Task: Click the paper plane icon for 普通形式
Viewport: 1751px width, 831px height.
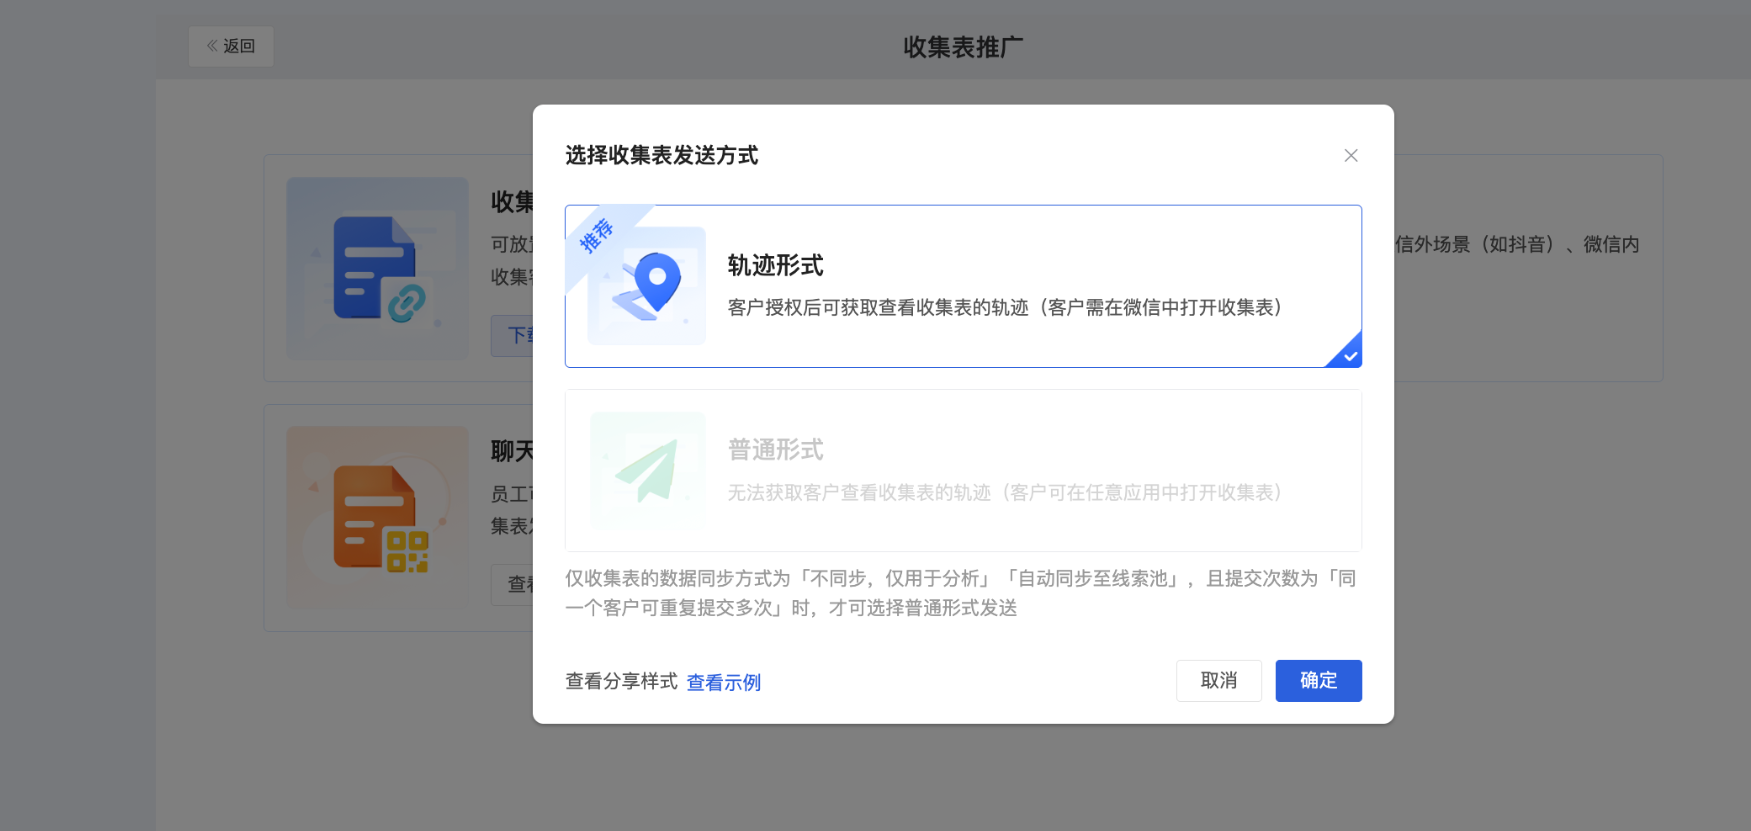Action: point(647,470)
